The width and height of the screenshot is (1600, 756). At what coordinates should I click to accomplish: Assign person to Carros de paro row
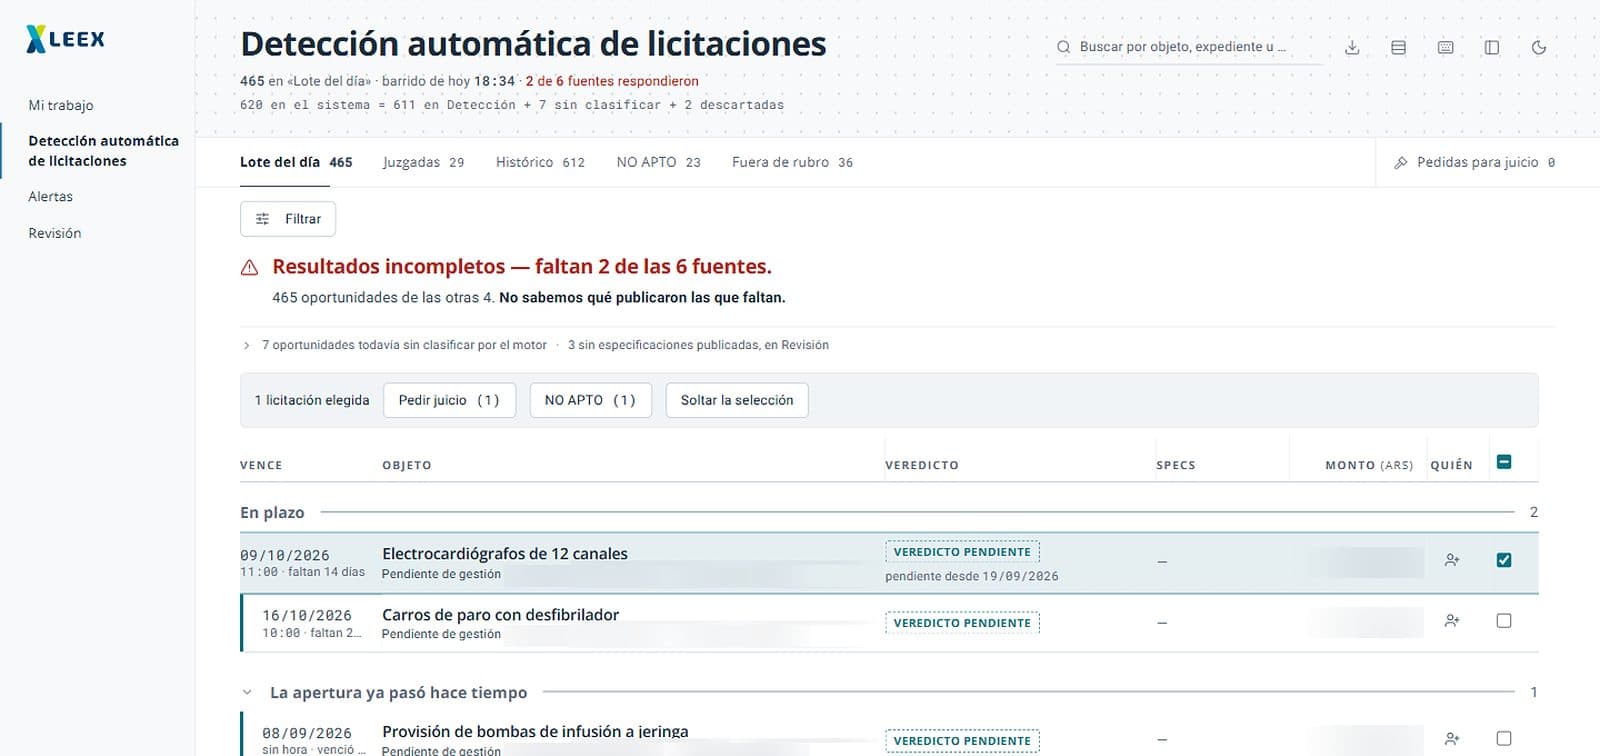click(x=1452, y=621)
